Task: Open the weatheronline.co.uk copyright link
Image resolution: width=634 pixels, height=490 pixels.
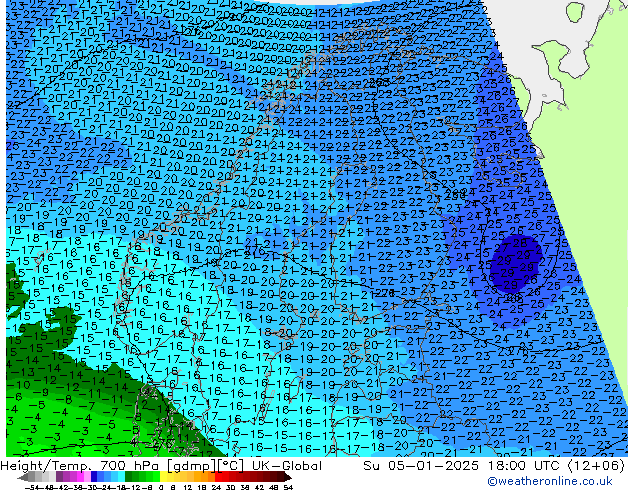Action: tap(549, 481)
